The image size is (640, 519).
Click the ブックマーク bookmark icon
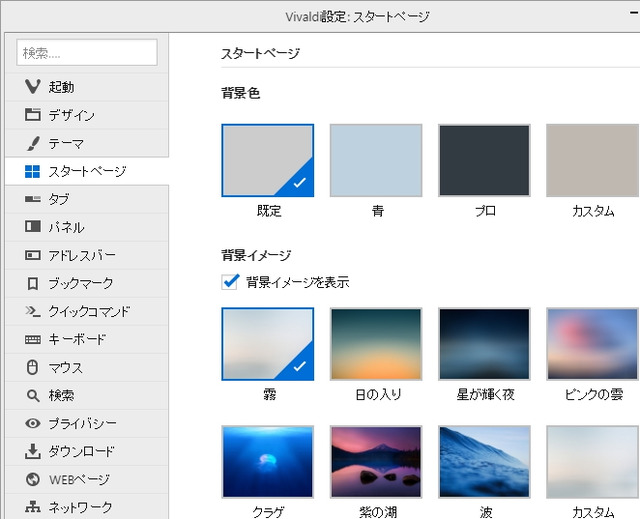click(33, 284)
